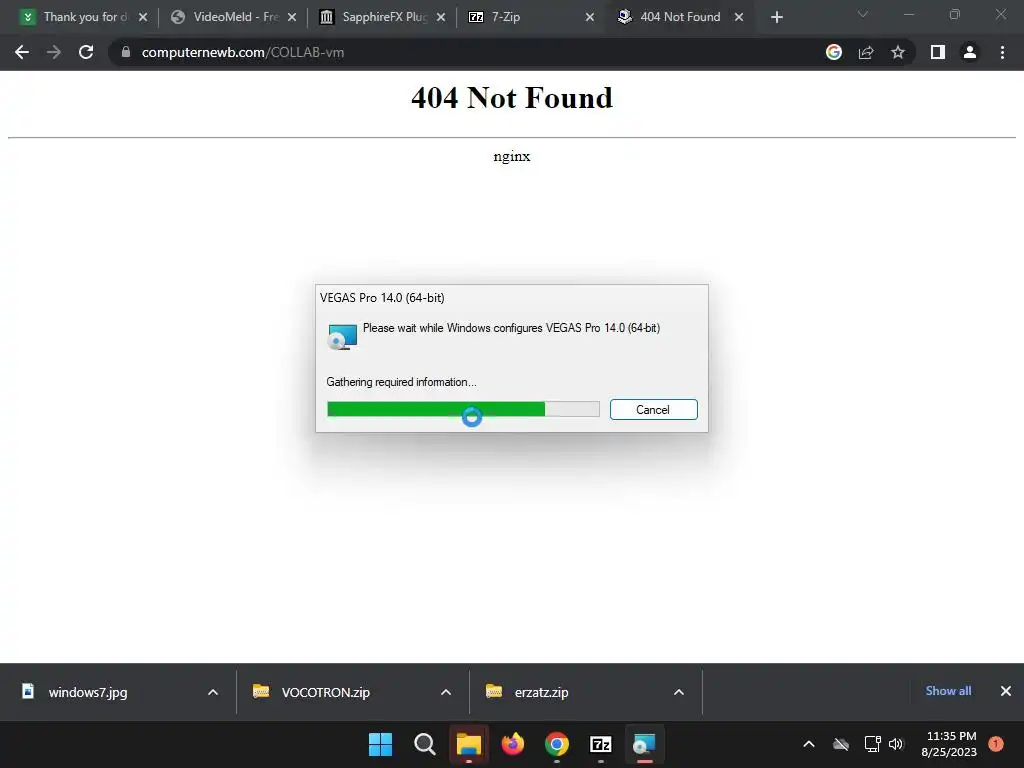This screenshot has width=1024, height=768.
Task: Share this page via share icon
Action: coord(866,52)
